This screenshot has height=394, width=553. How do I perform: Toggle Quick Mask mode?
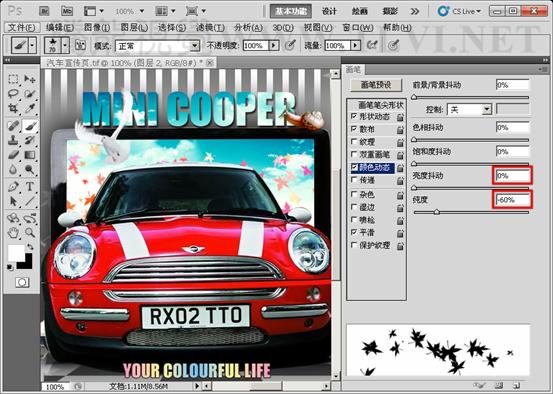[22, 282]
